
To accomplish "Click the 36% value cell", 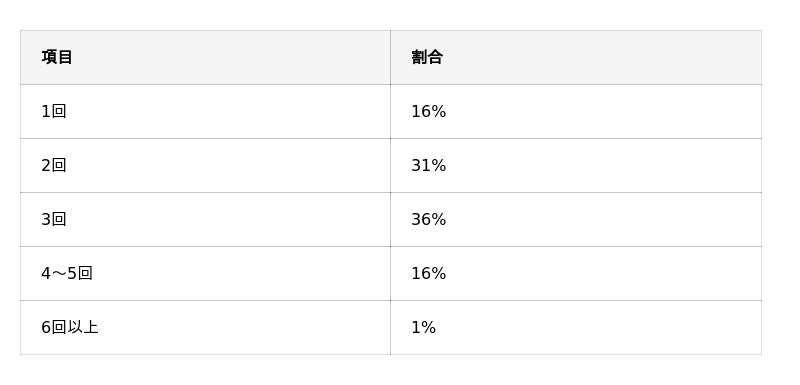I will click(x=576, y=219).
